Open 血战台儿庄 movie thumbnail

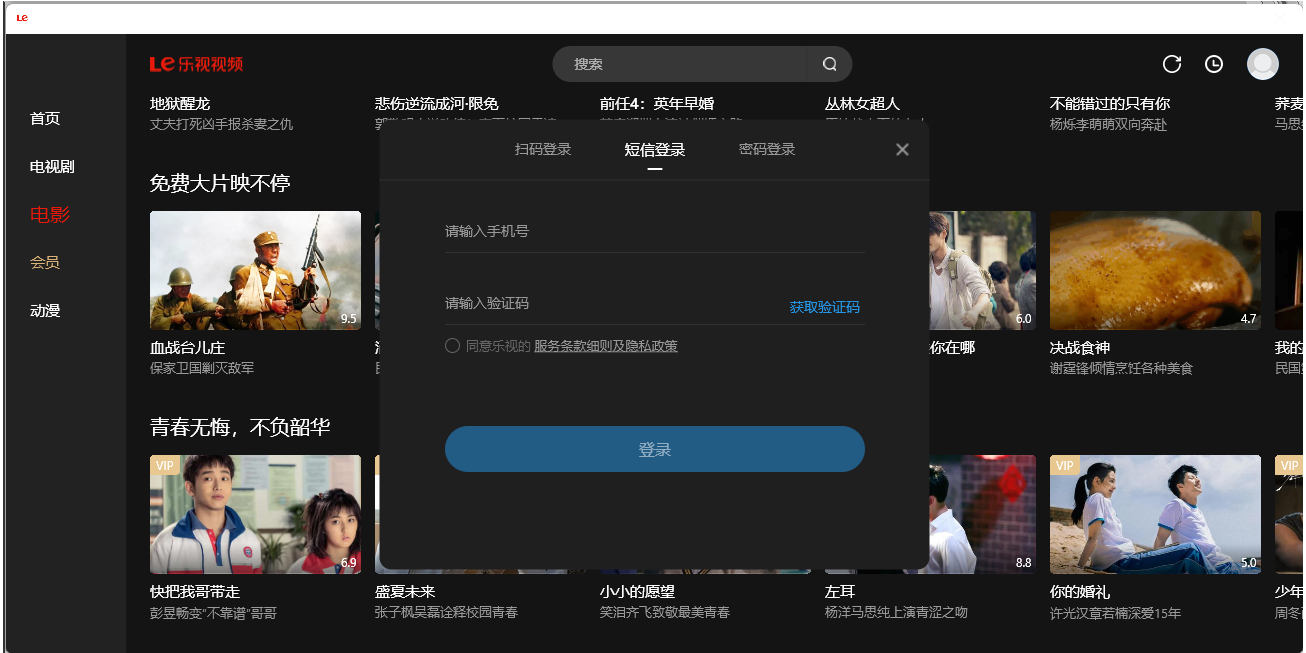point(255,270)
